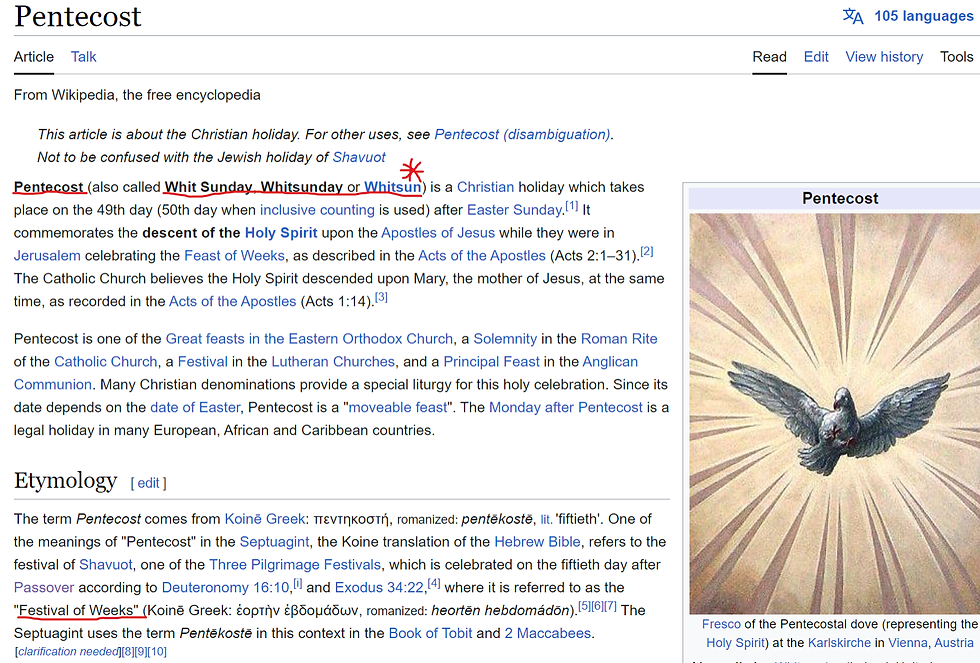Viewport: 980px width, 663px height.
Task: Open the date of Easter link
Action: coord(195,407)
